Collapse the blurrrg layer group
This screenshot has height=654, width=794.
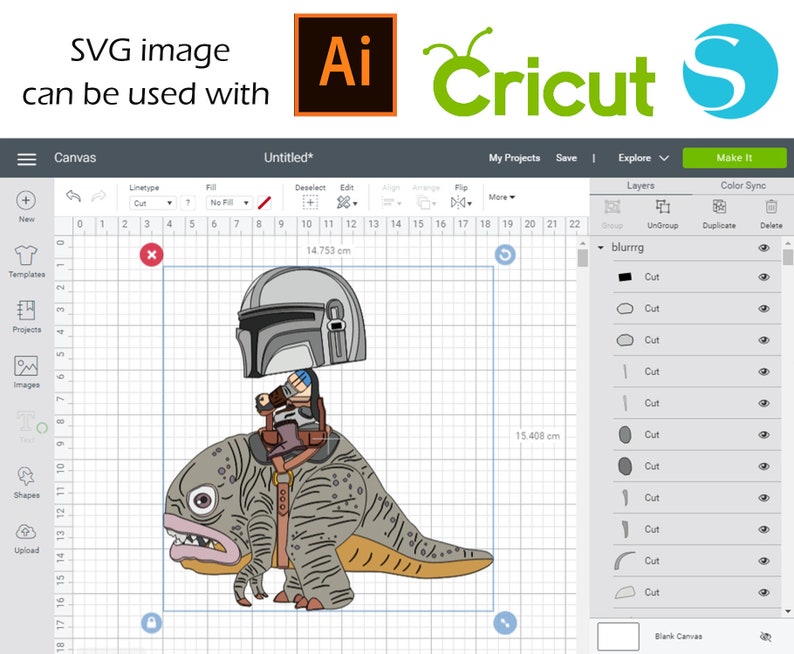[601, 248]
